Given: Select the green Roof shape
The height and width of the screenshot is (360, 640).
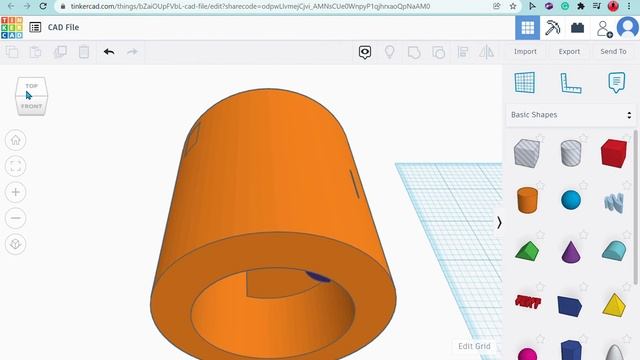Looking at the screenshot, I should coord(527,251).
